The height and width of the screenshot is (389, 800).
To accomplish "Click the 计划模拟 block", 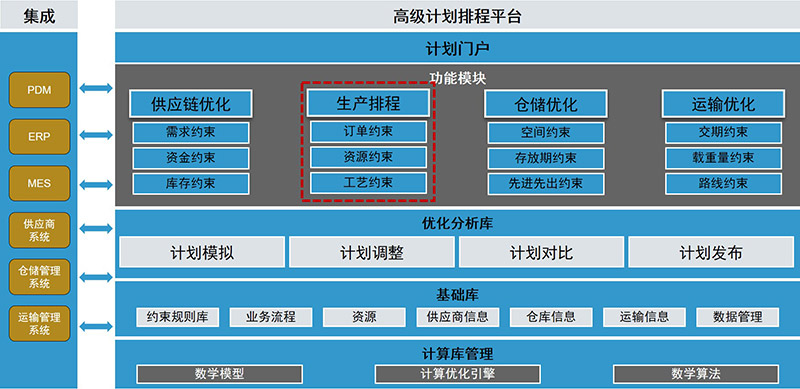I will pyautogui.click(x=202, y=252).
